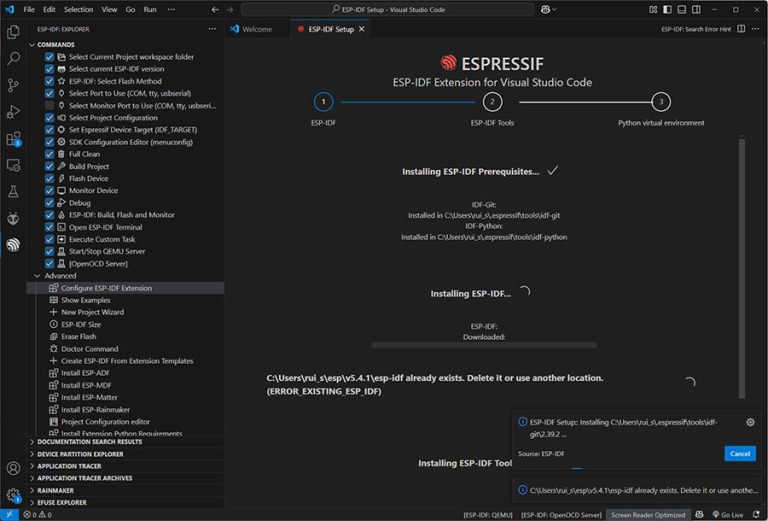Open the Explorer view in activity bar
This screenshot has height=521, width=768.
tap(13, 32)
